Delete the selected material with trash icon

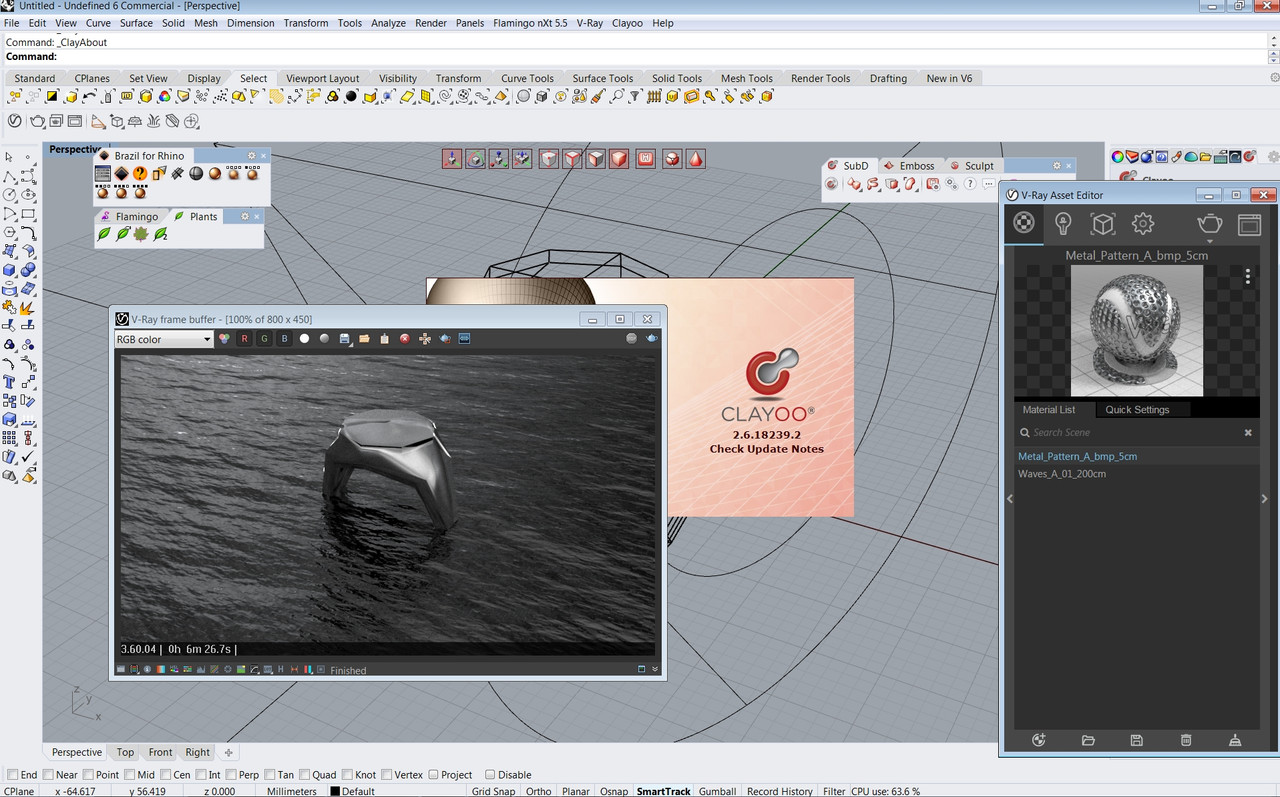pos(1186,740)
